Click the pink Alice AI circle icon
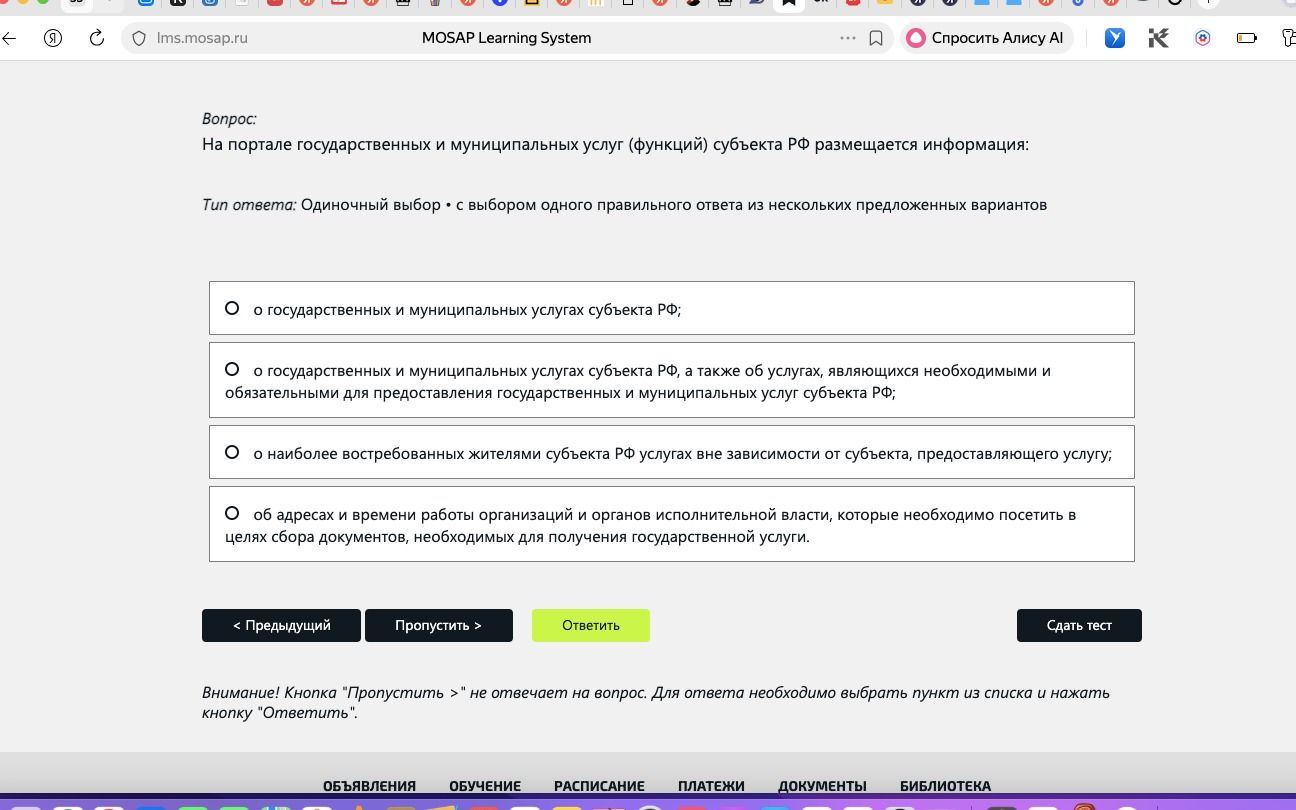 pyautogui.click(x=915, y=38)
